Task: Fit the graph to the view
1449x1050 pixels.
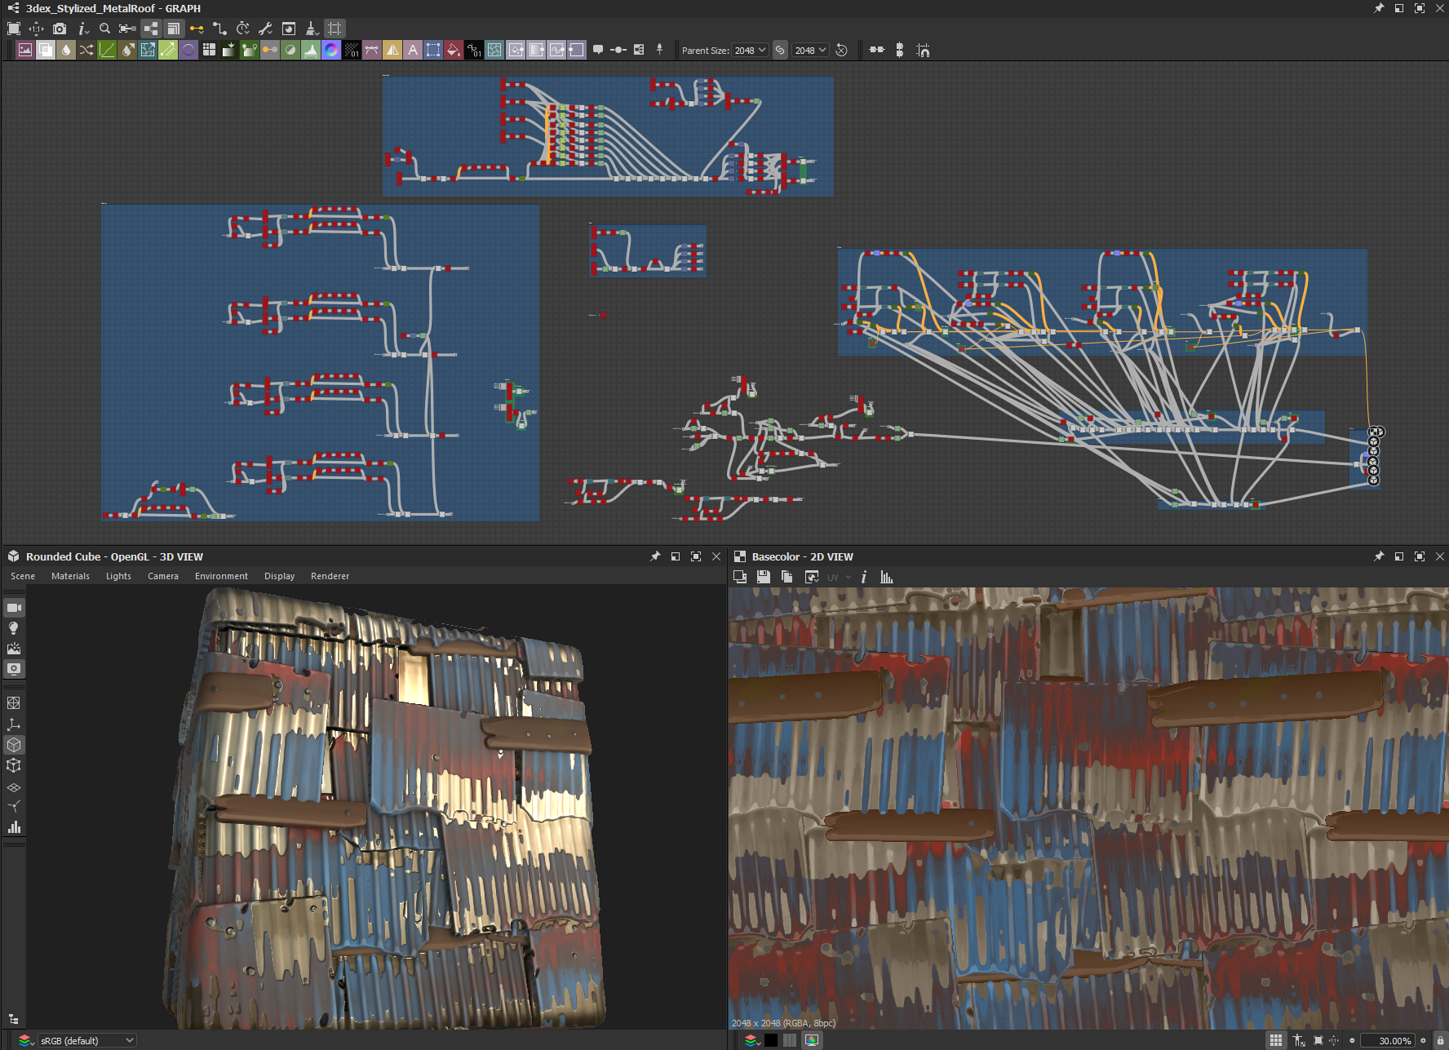Action: tap(14, 29)
